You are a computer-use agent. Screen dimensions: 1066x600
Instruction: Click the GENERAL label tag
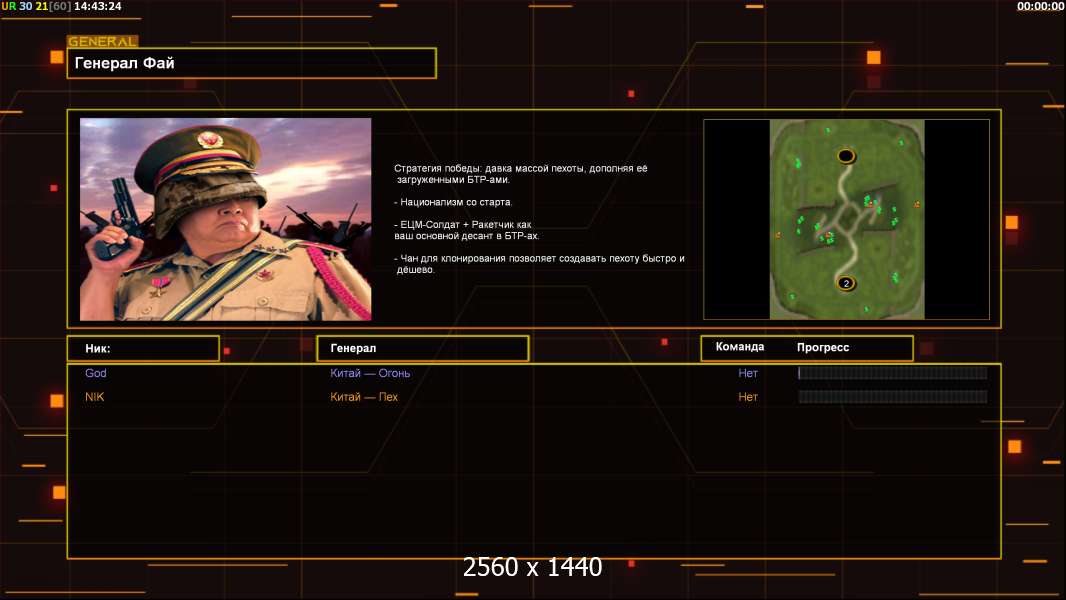pyautogui.click(x=102, y=42)
